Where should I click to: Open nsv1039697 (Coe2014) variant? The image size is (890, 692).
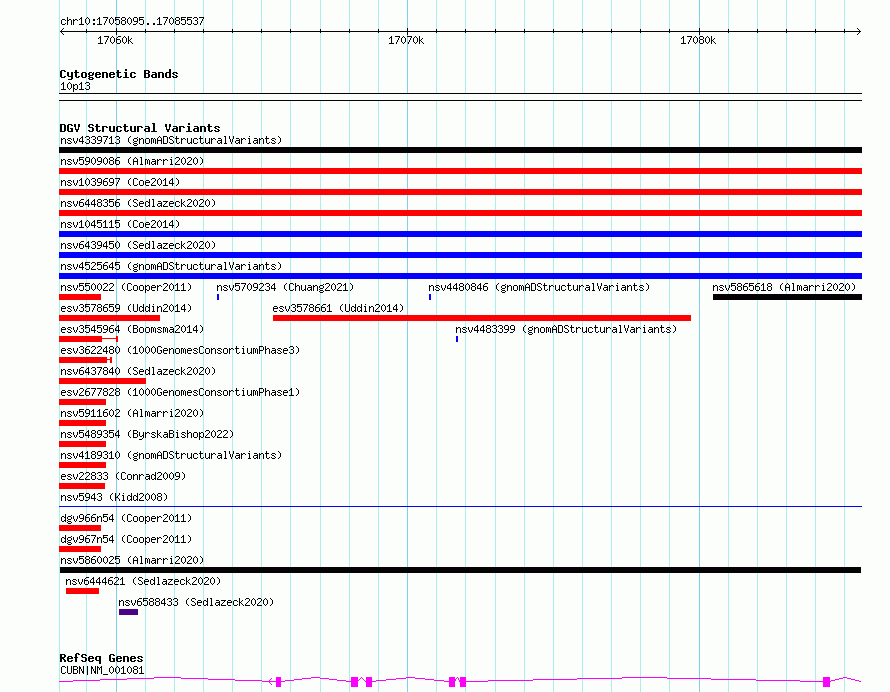(x=120, y=182)
